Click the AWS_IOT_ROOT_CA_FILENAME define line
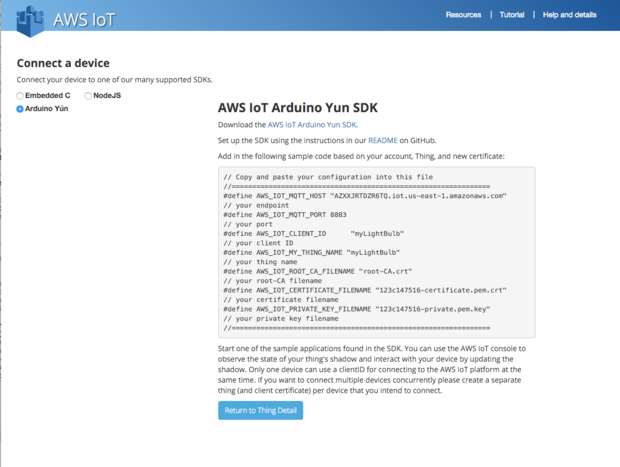This screenshot has height=467, width=620. (318, 271)
